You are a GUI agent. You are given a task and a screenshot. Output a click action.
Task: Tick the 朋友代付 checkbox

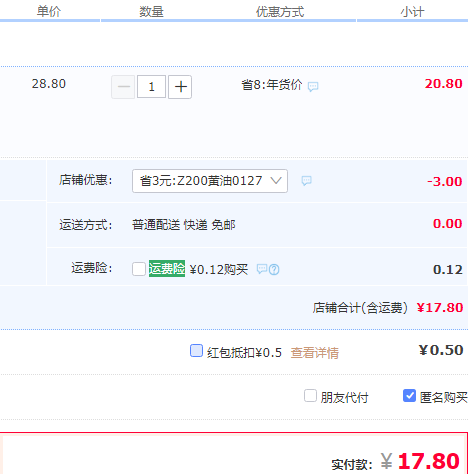[x=310, y=396]
